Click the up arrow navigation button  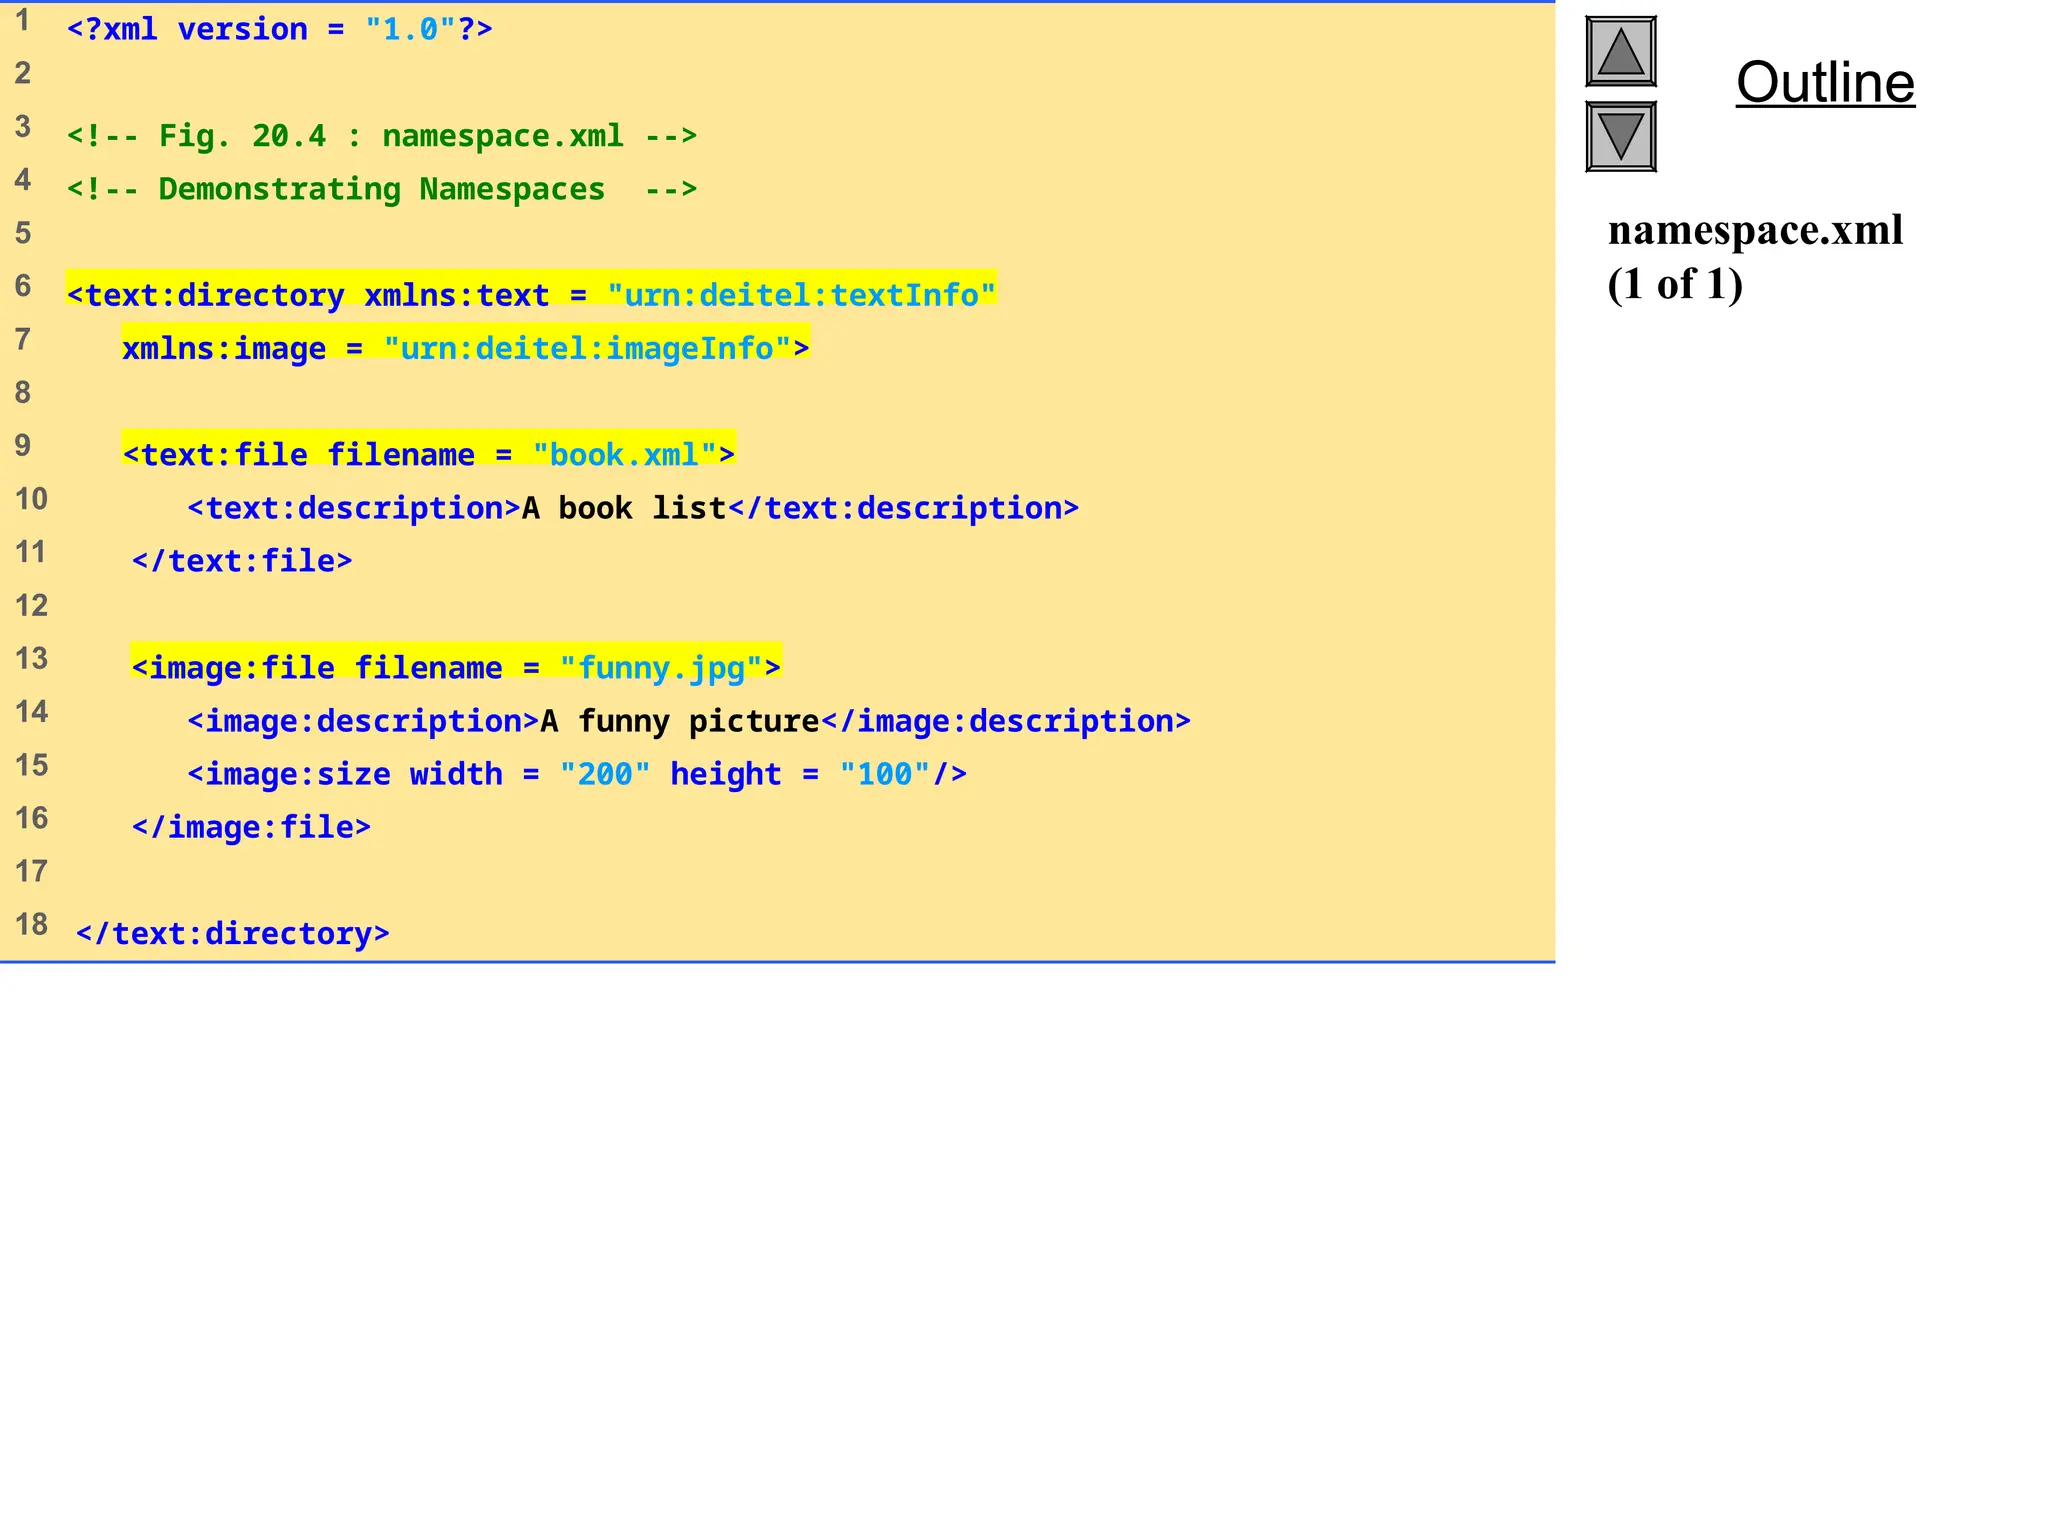1621,51
